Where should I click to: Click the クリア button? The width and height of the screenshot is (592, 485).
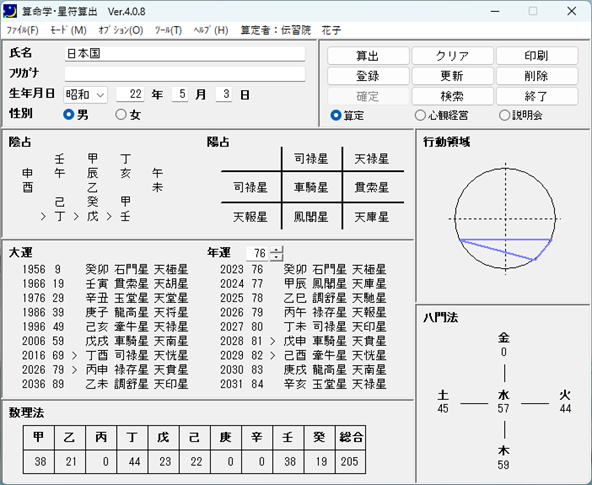452,56
